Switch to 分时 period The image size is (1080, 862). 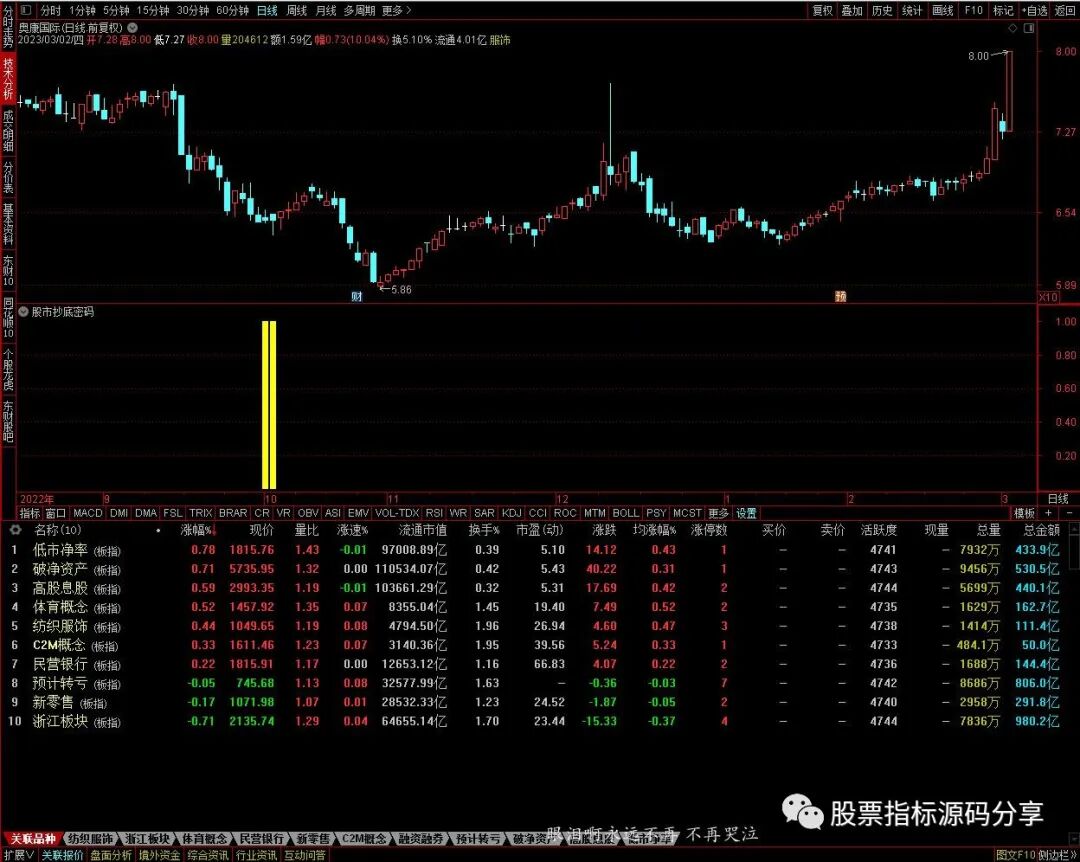(51, 11)
